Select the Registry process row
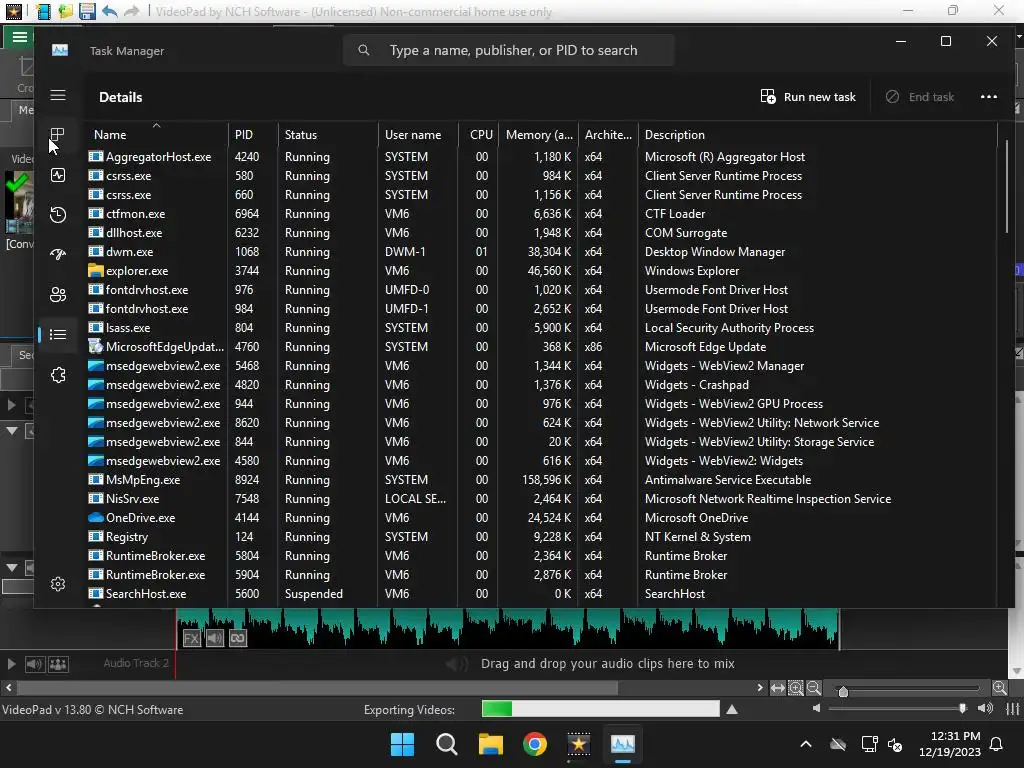The height and width of the screenshot is (768, 1024). click(542, 537)
